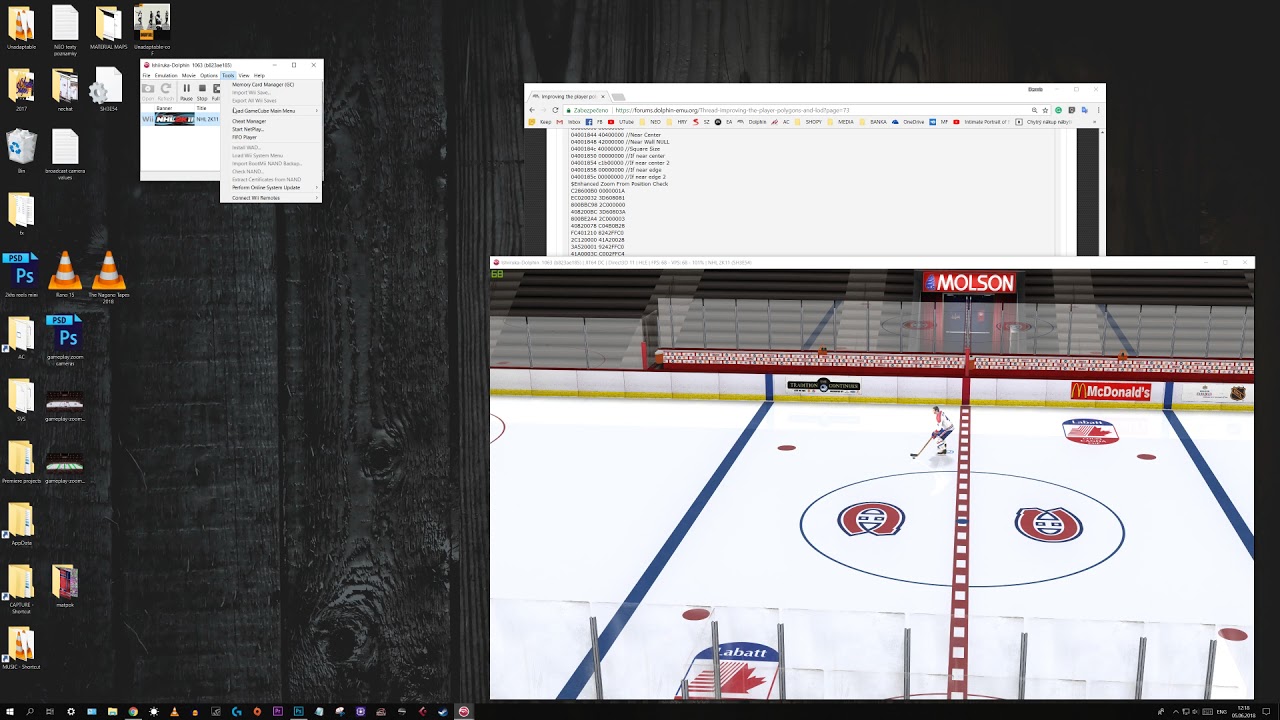Open Keep bookmark in Chrome

539,122
